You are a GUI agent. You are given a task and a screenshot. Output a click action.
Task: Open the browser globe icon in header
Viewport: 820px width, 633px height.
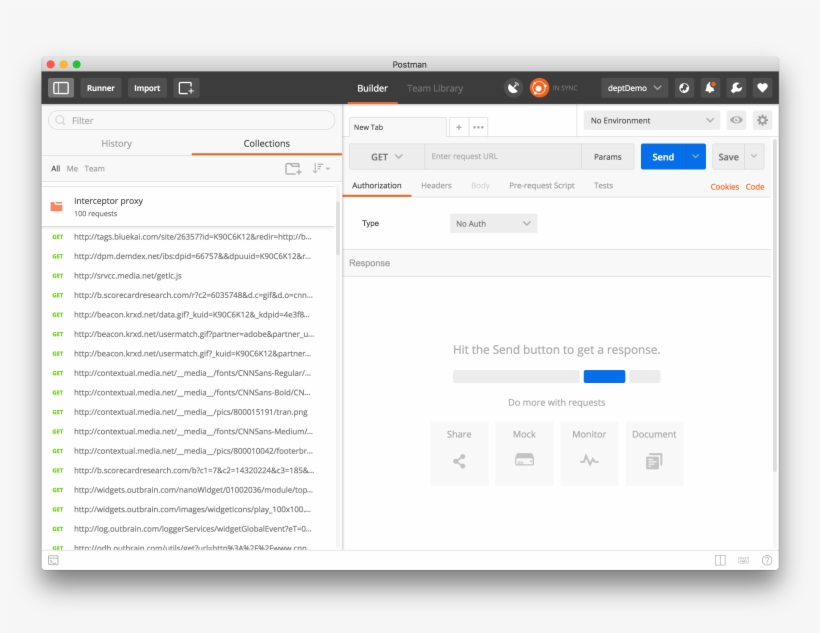[x=684, y=88]
